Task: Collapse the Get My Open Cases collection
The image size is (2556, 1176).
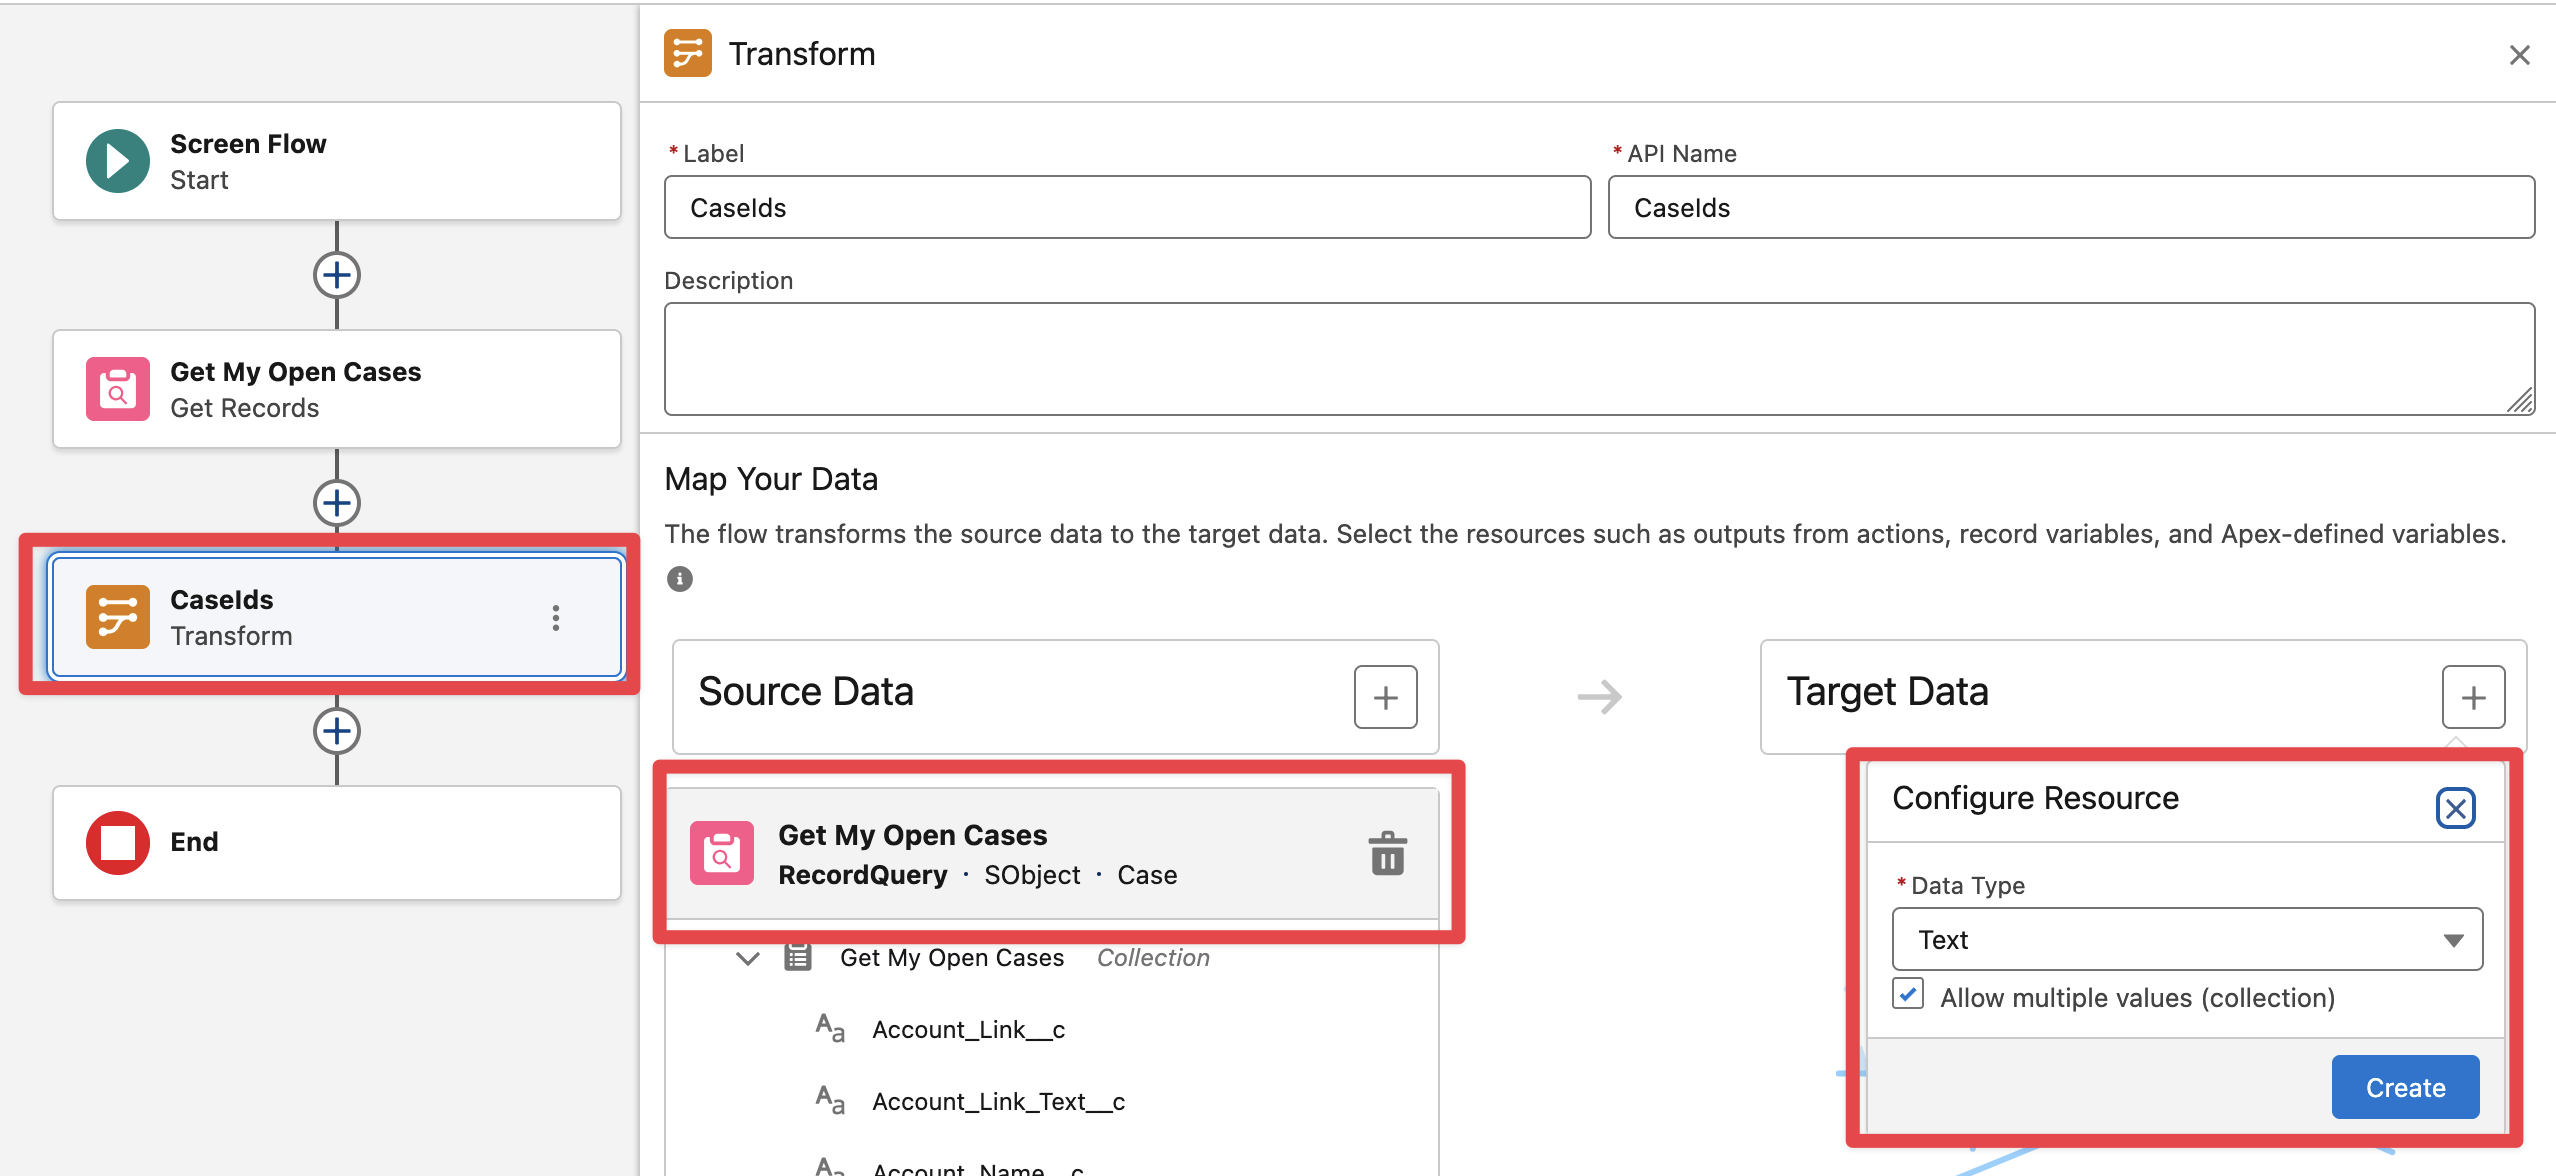Action: tap(747, 958)
